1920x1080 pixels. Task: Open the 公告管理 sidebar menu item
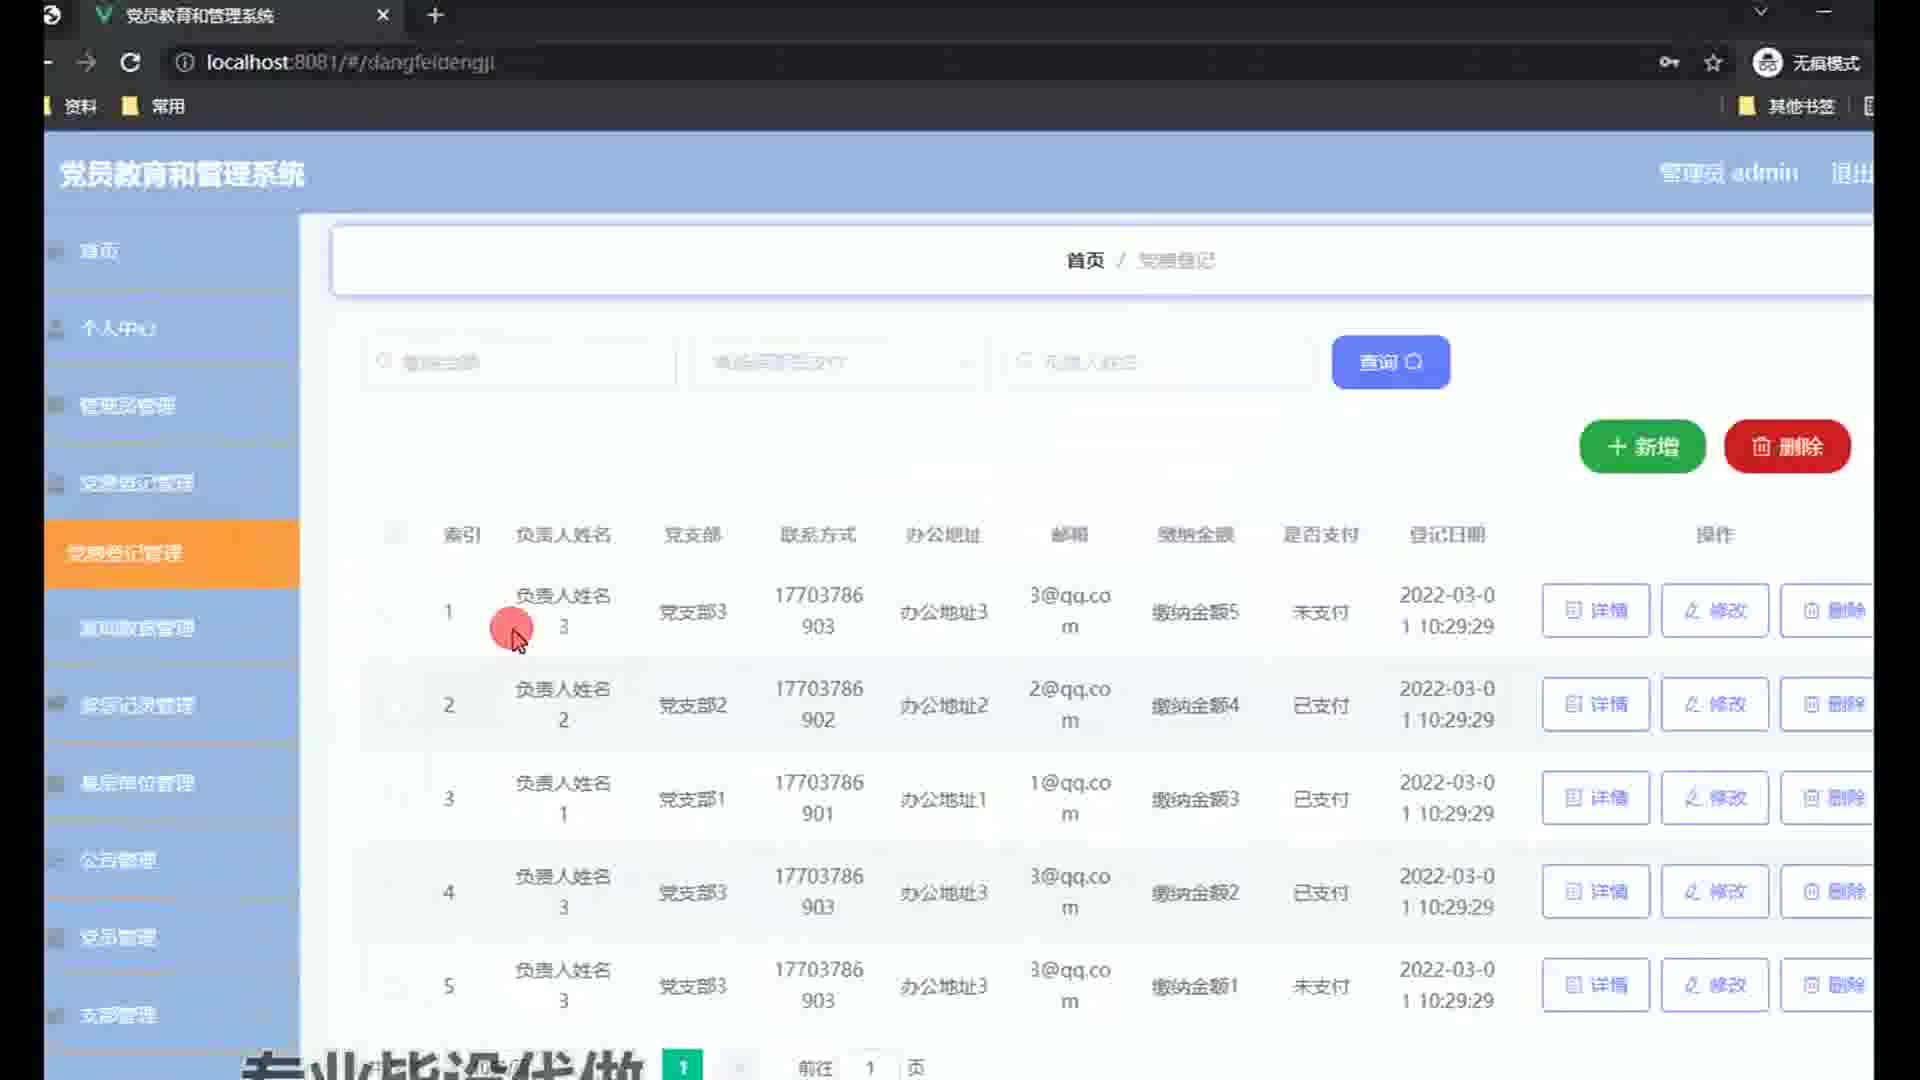tap(118, 860)
